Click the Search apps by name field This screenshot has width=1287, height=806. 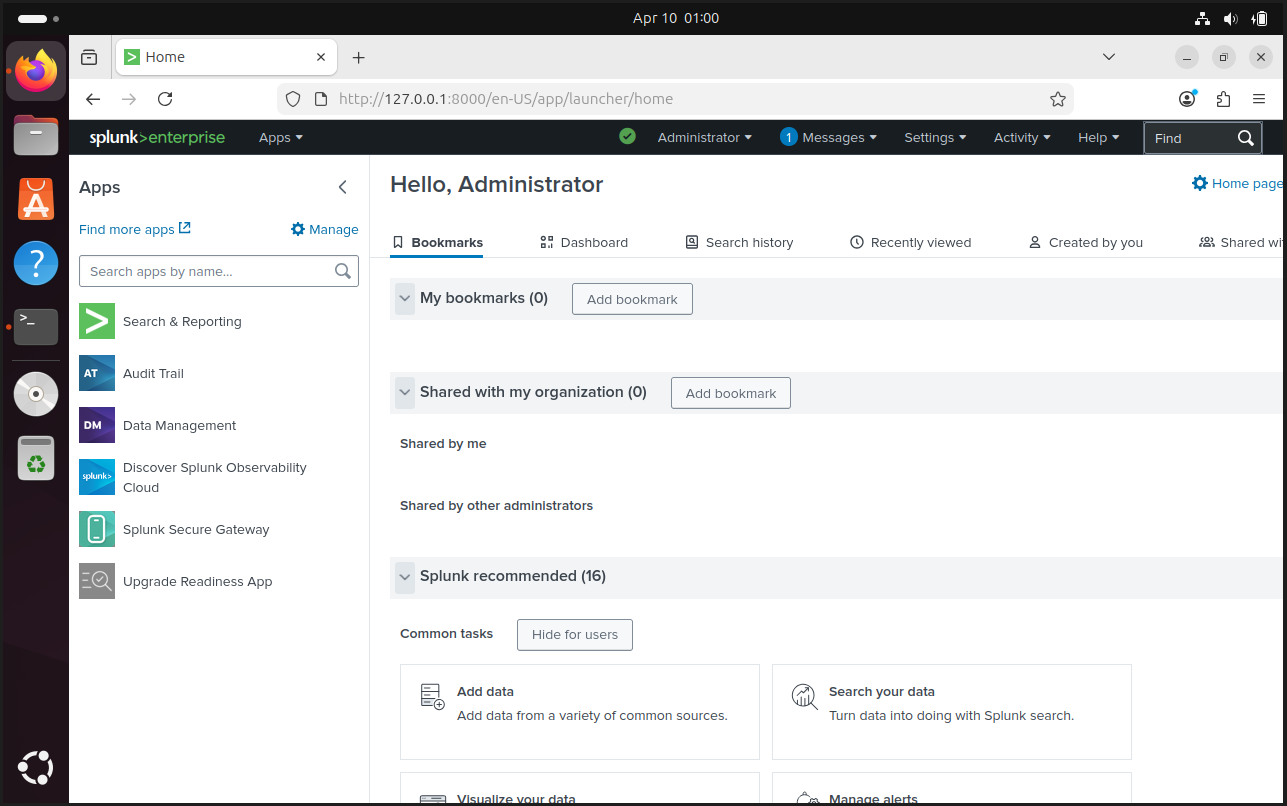[208, 271]
